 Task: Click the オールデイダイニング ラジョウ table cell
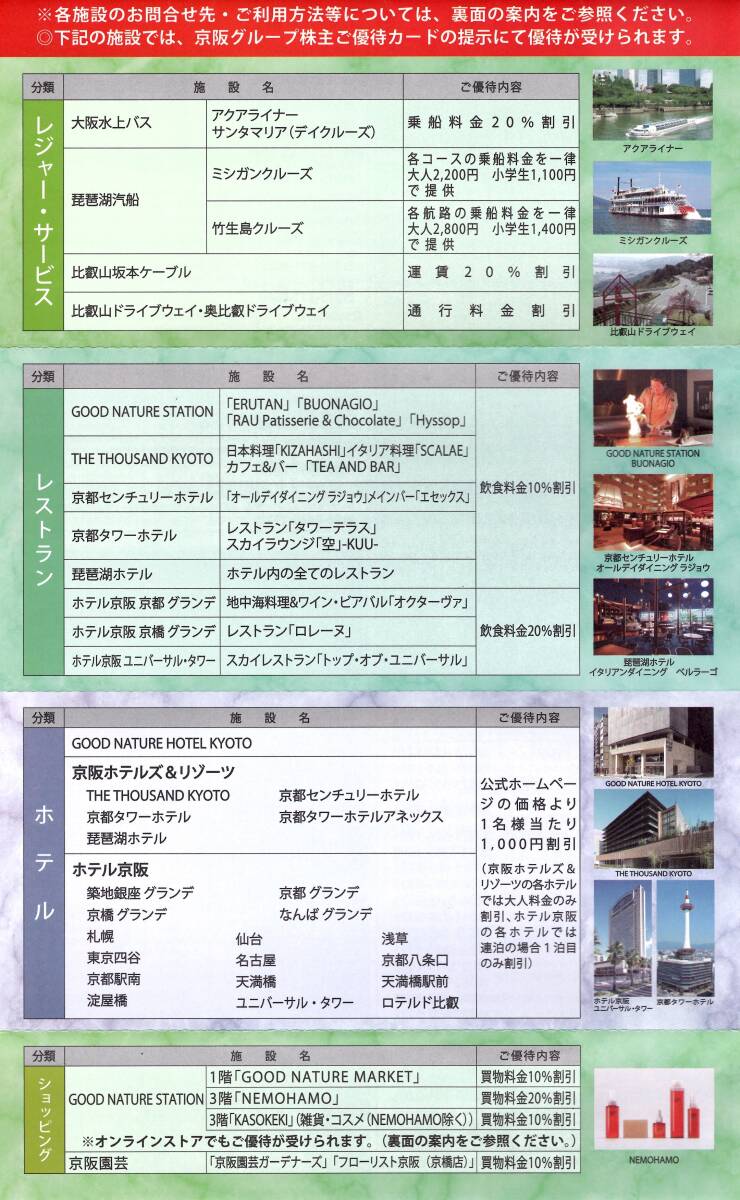348,497
